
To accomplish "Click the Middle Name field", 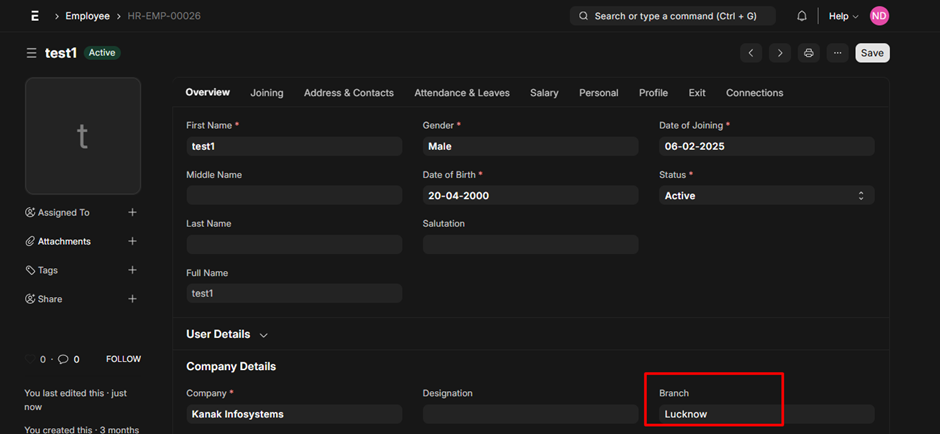I will tap(294, 195).
